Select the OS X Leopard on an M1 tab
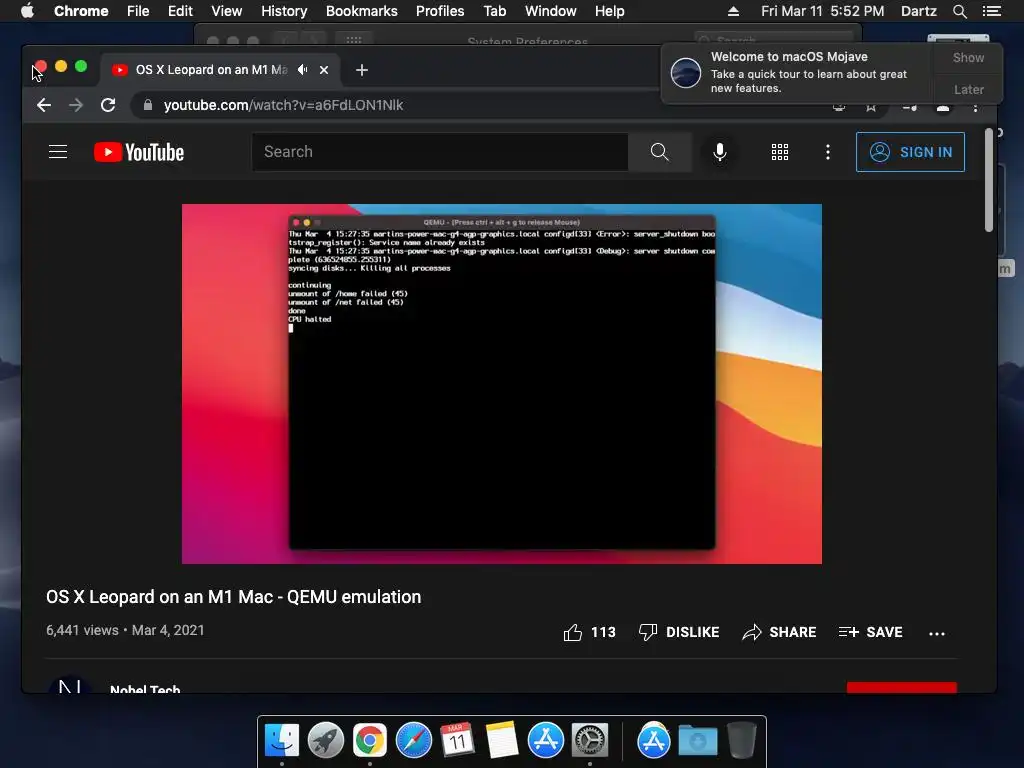 [x=211, y=70]
